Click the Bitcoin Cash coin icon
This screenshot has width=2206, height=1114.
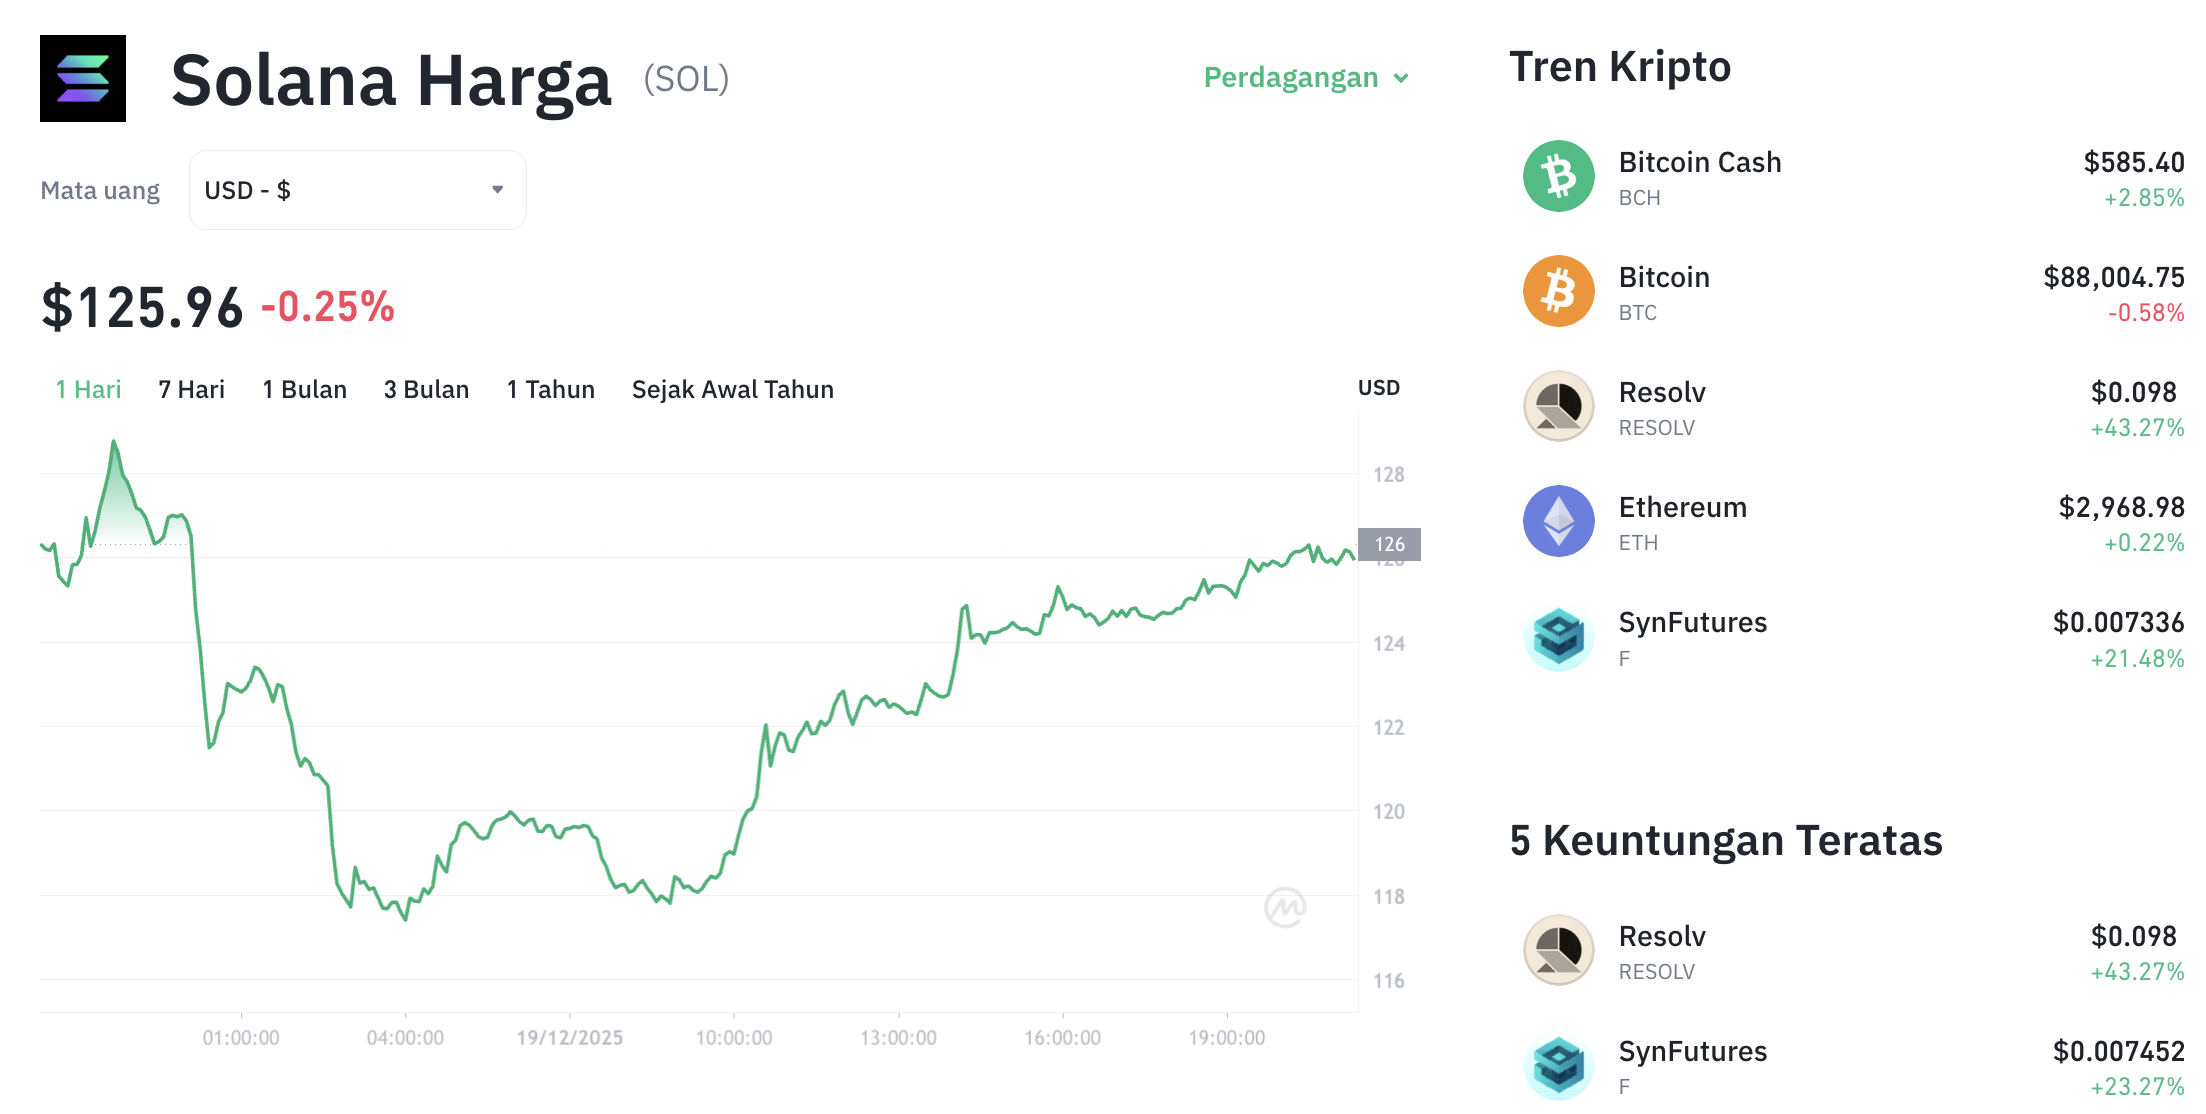point(1557,176)
